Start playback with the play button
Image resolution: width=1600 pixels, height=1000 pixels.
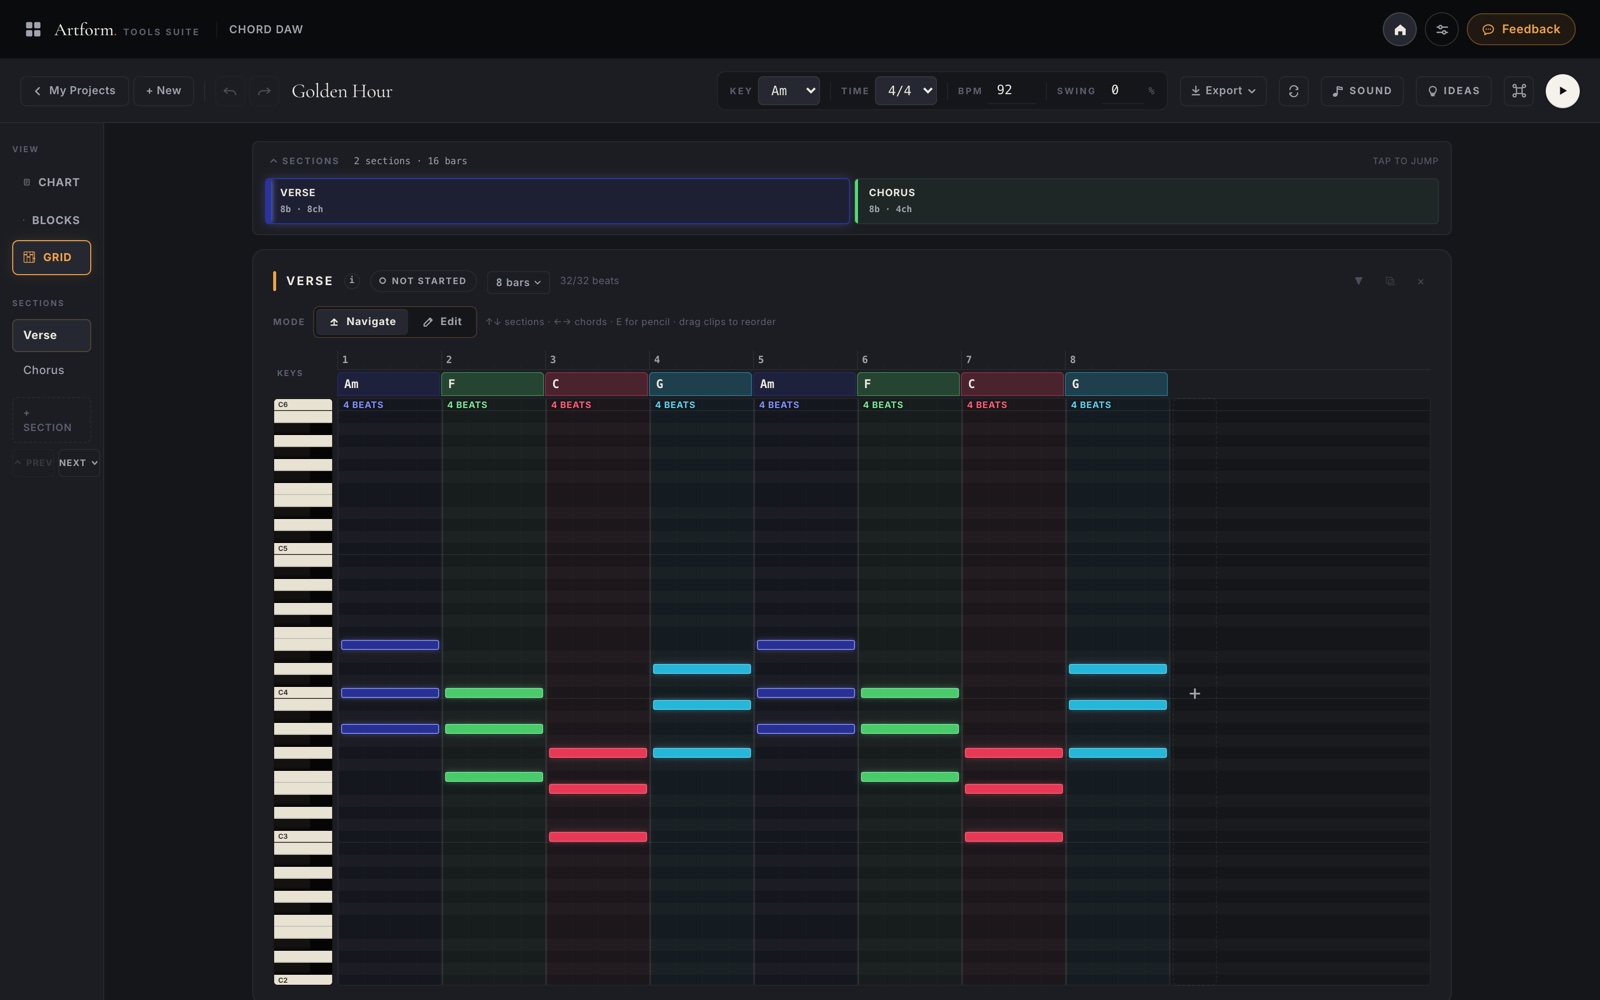point(1562,91)
